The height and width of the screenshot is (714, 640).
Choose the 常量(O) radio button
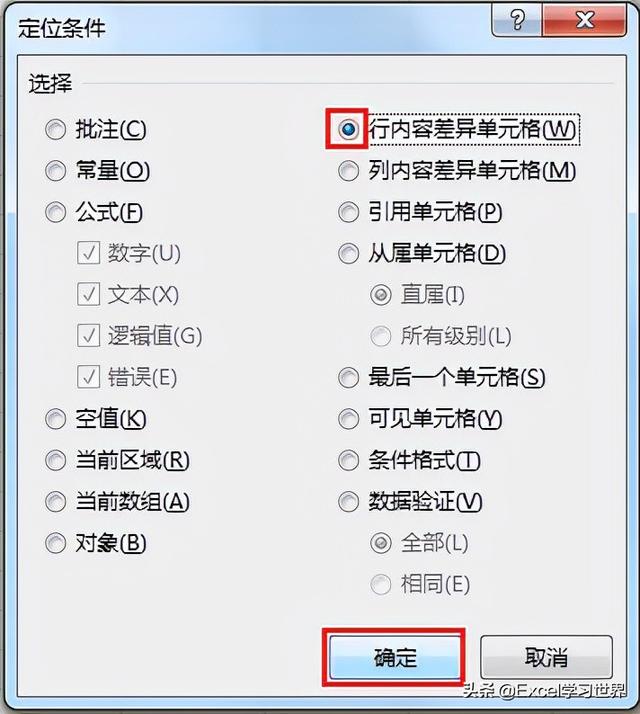click(x=55, y=172)
